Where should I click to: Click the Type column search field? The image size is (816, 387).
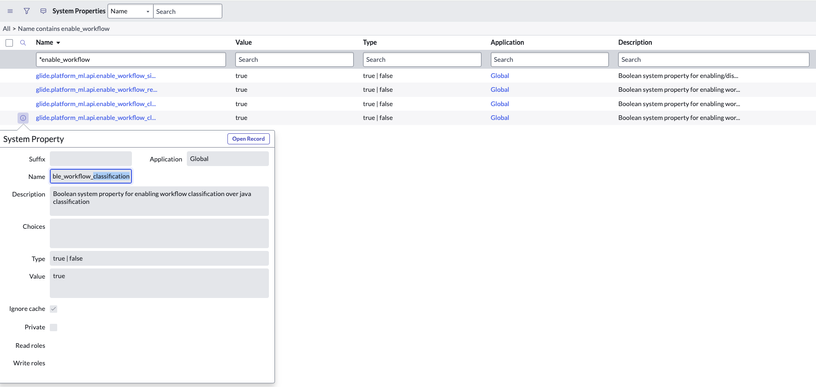pos(422,59)
